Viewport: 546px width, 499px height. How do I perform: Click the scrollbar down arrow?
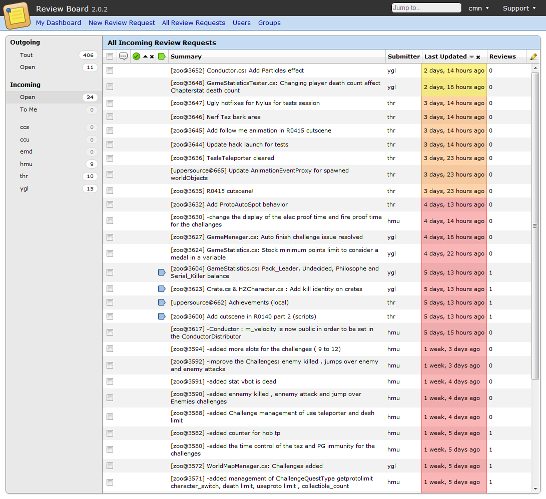point(535,489)
